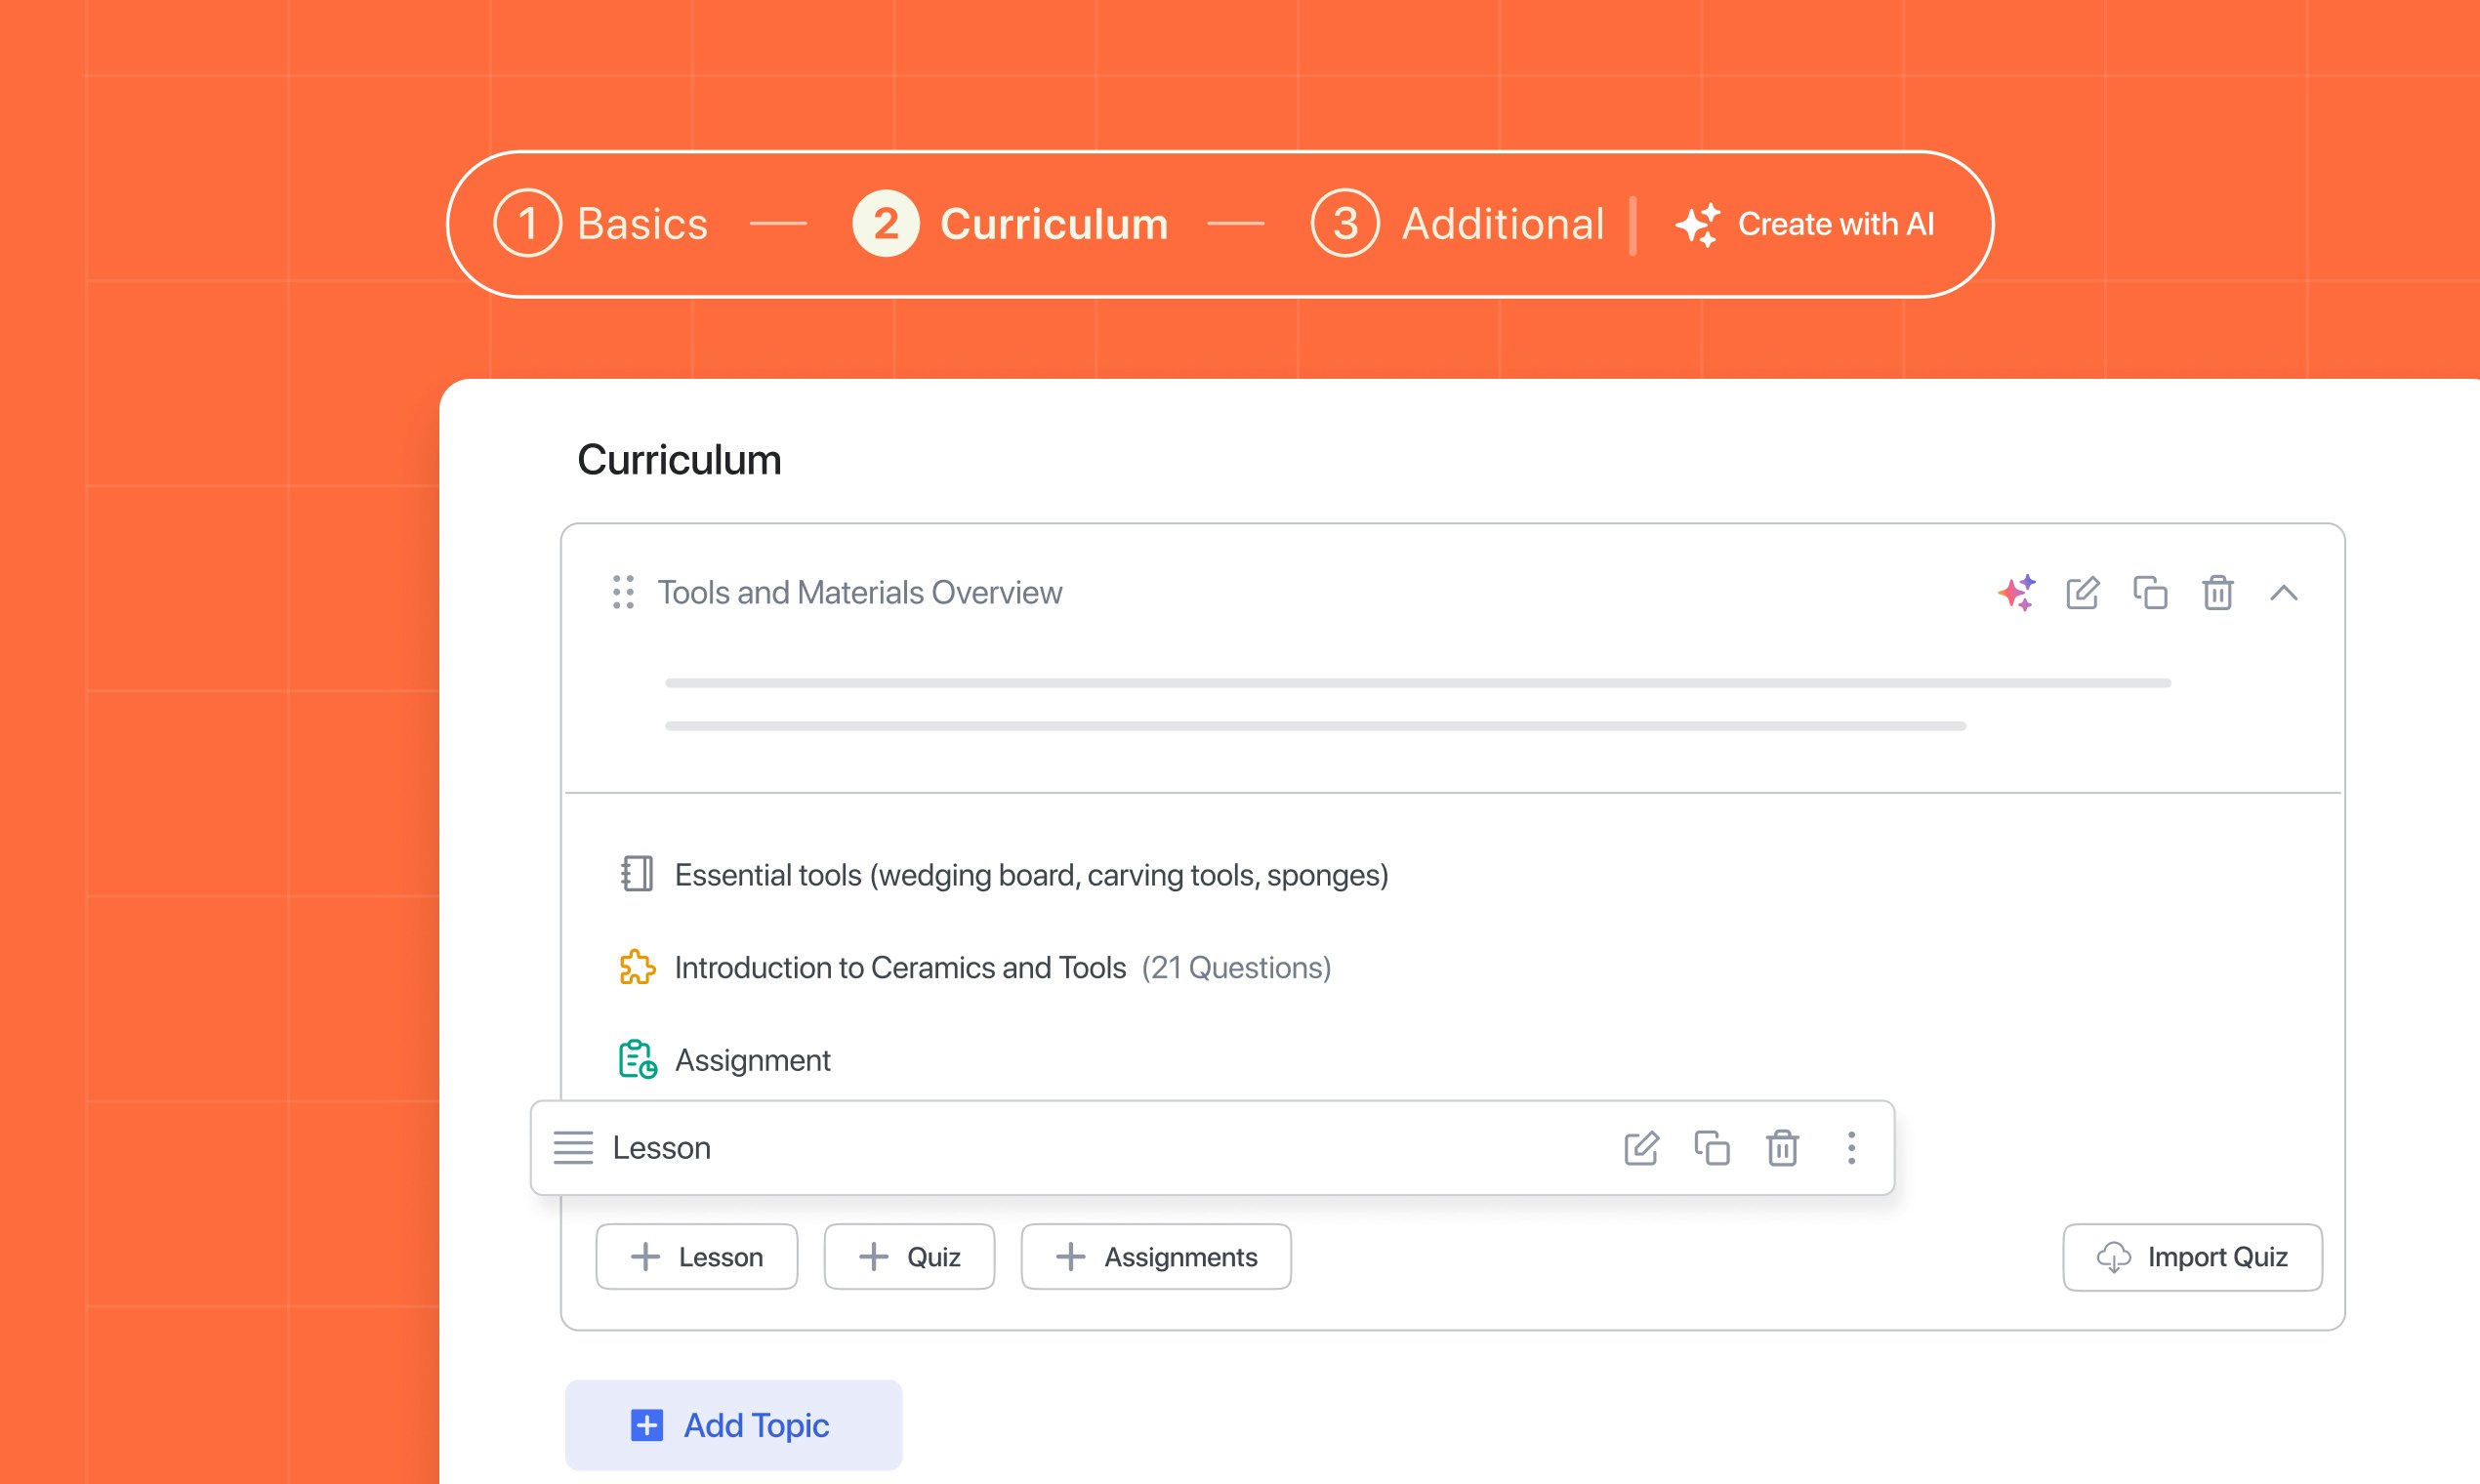Image resolution: width=2480 pixels, height=1484 pixels.
Task: Duplicate the Lesson row item
Action: (1712, 1148)
